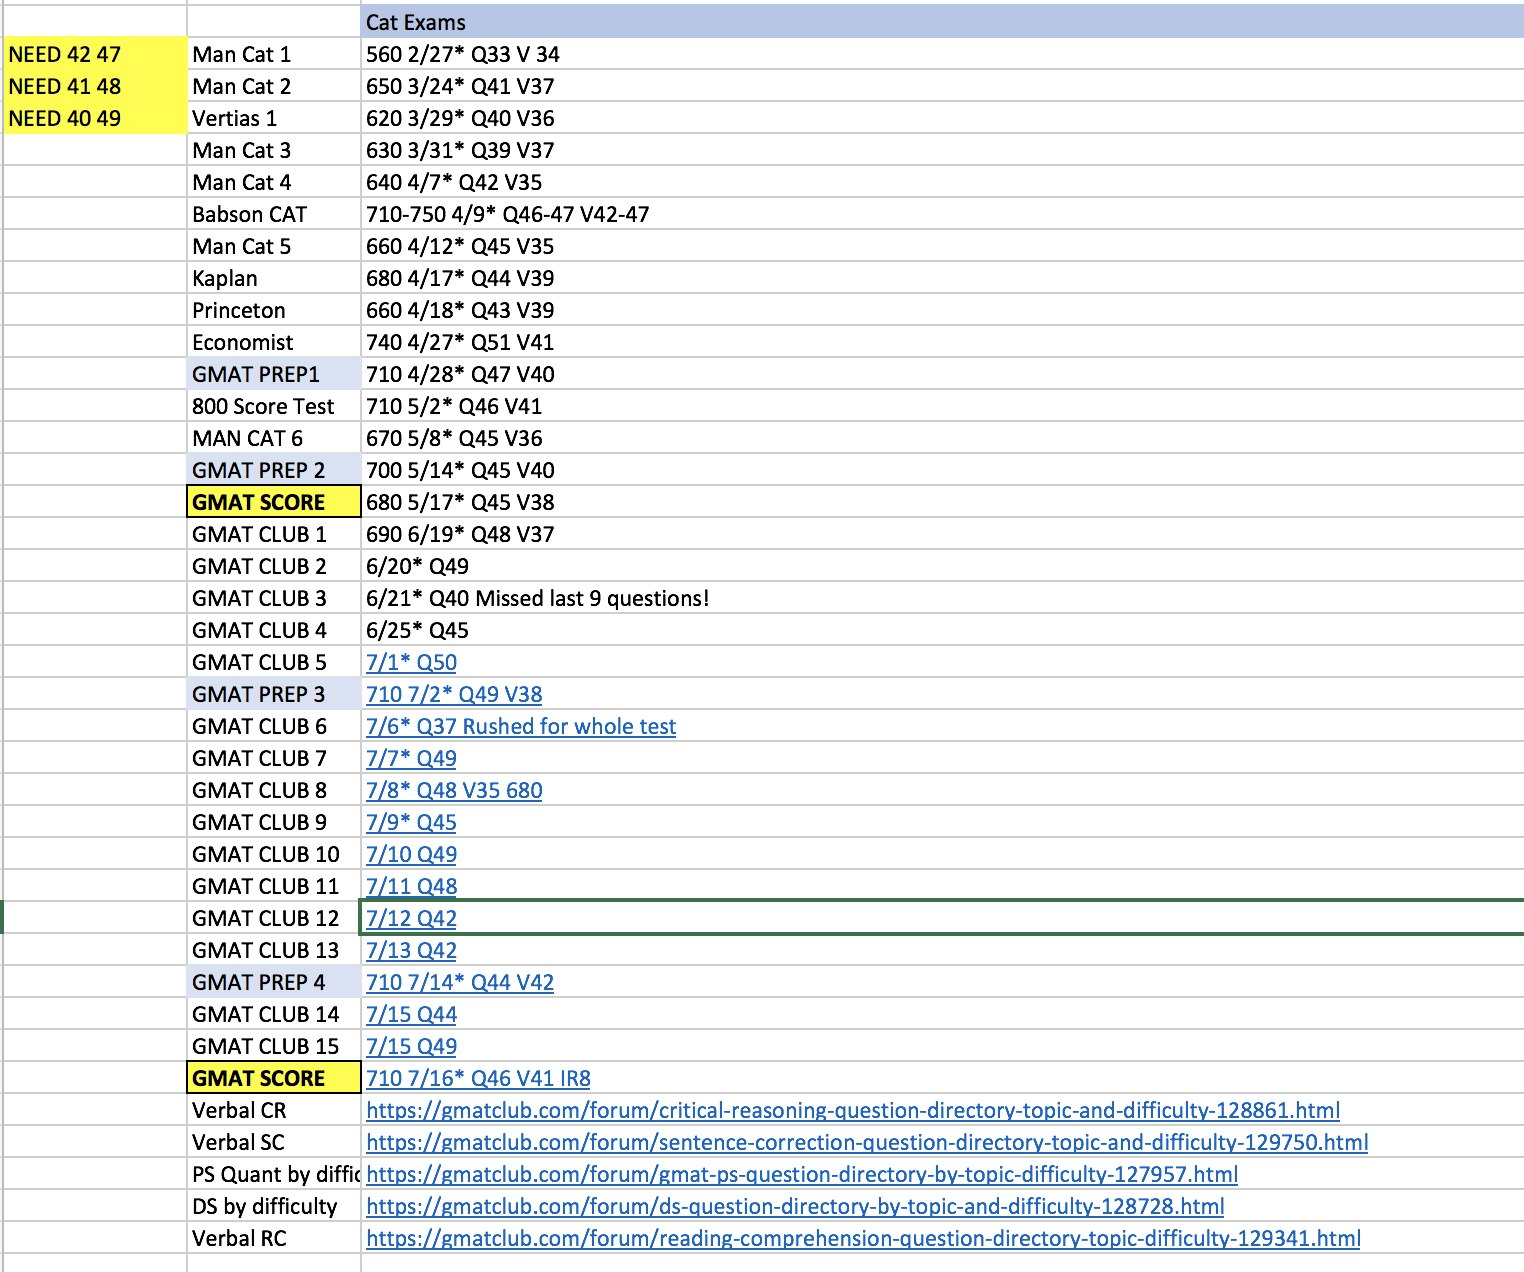Open the GMAT CLUB 8 680 result link
Viewport: 1524px width, 1272px height.
pyautogui.click(x=453, y=789)
